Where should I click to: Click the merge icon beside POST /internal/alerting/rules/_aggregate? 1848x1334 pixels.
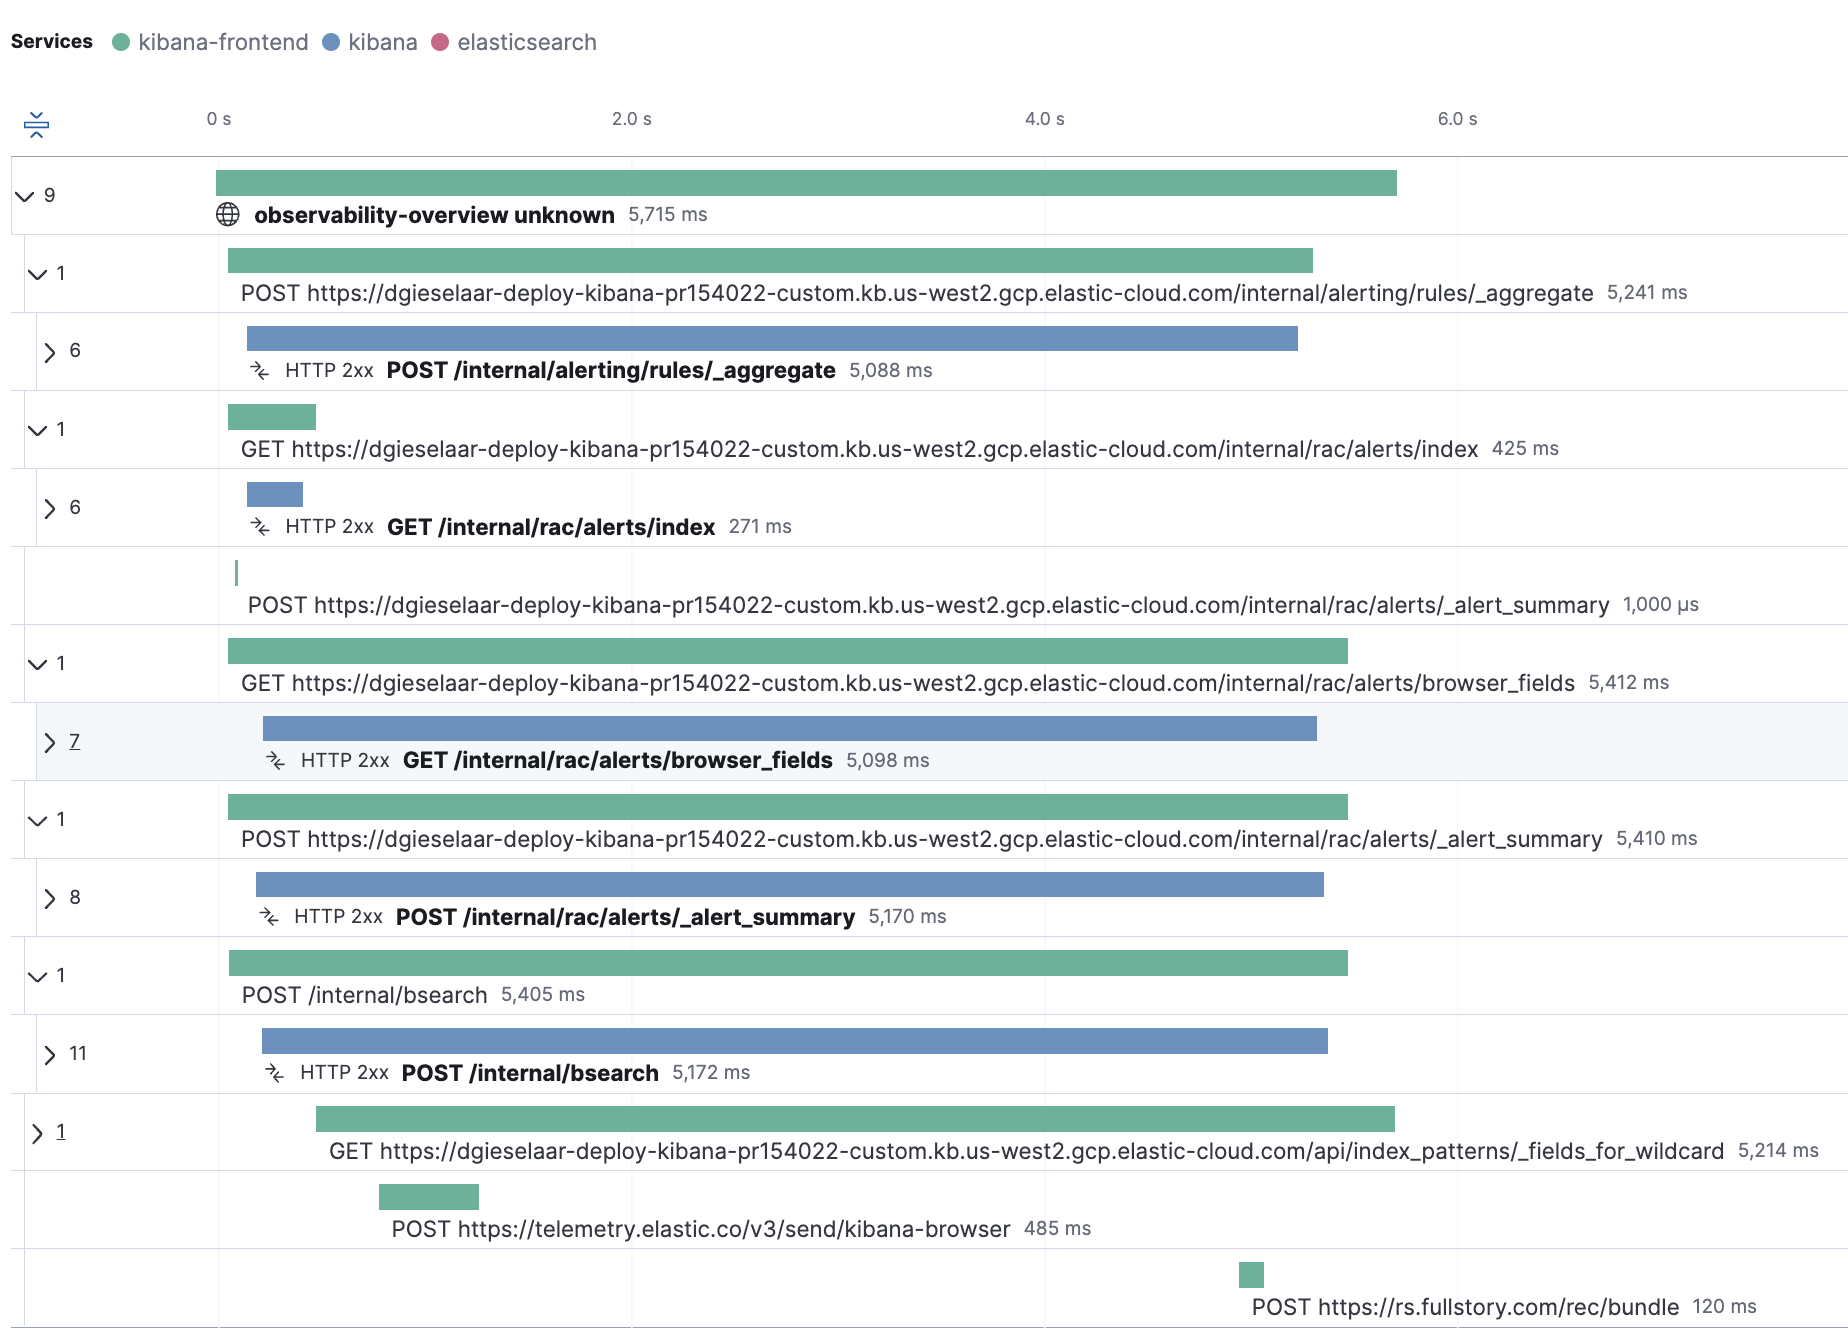click(262, 370)
